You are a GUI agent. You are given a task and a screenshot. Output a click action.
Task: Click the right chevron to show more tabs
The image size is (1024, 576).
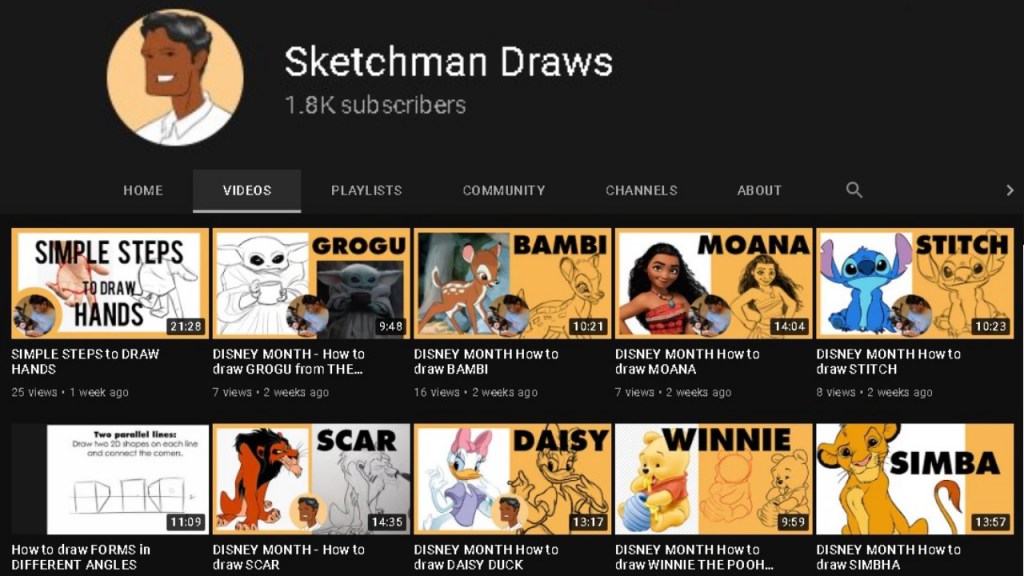coord(1010,190)
